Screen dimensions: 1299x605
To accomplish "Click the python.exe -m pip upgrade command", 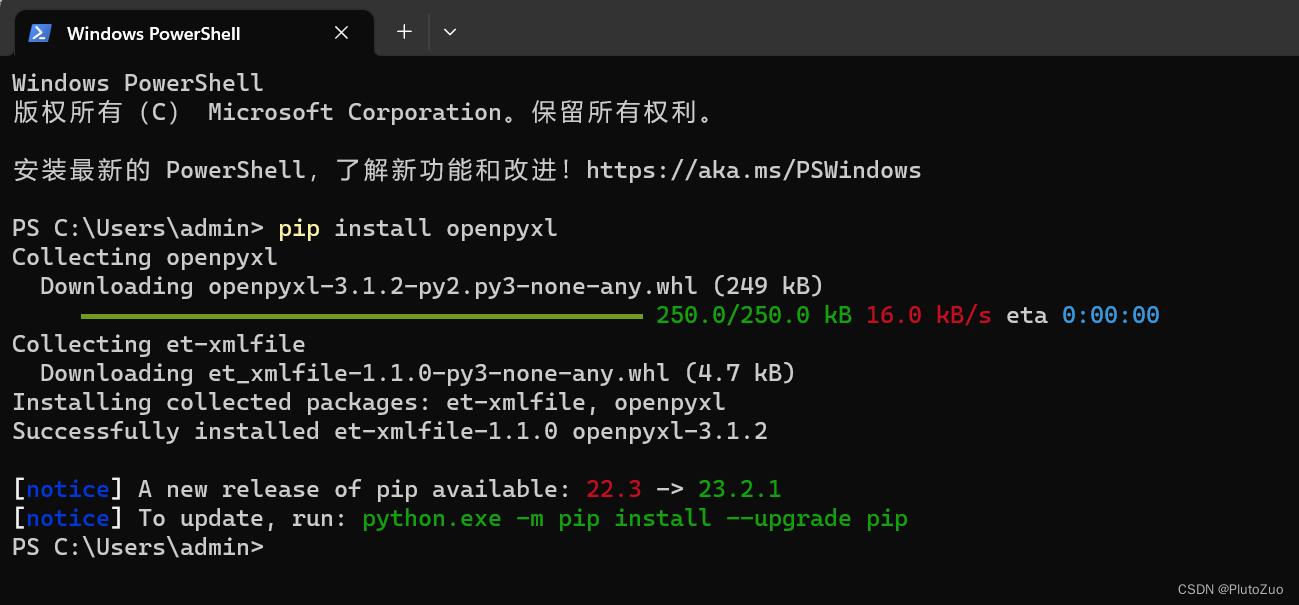I will coord(635,518).
